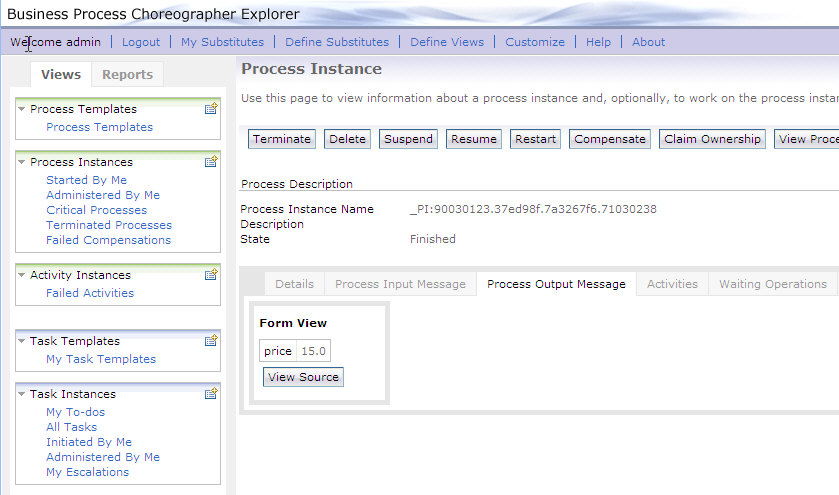Open the Activity Instances section edit icon

click(x=211, y=275)
